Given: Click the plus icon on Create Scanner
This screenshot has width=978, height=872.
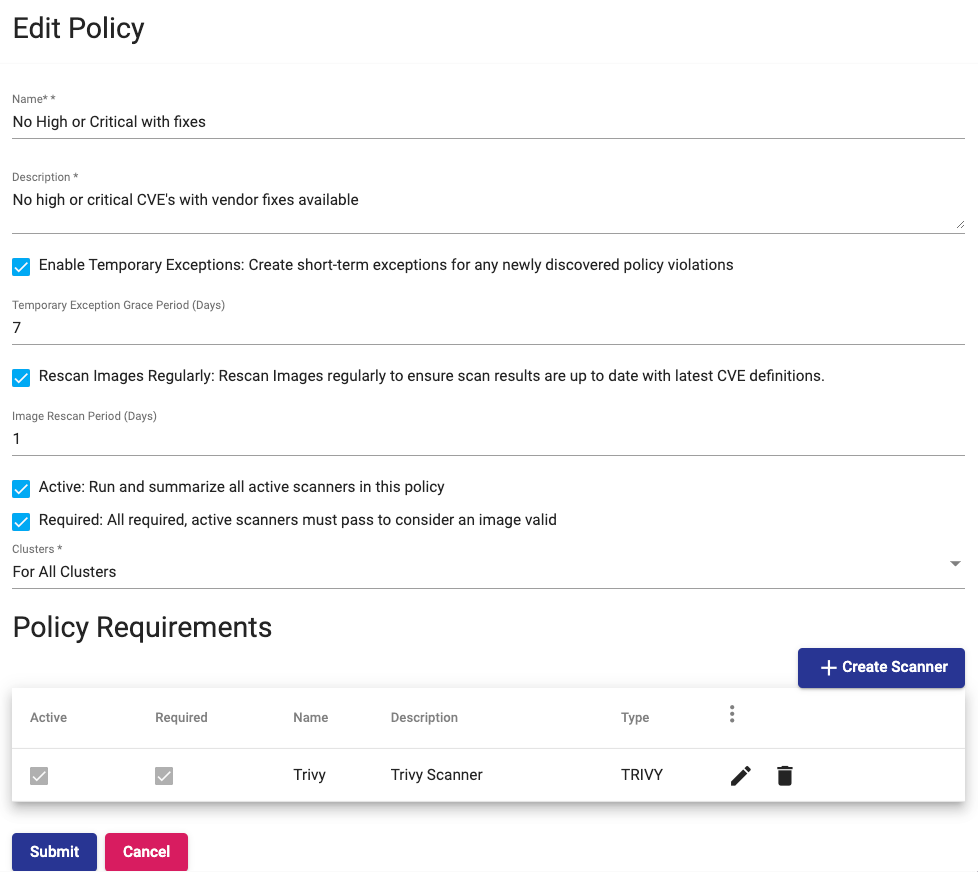Looking at the screenshot, I should coord(828,668).
